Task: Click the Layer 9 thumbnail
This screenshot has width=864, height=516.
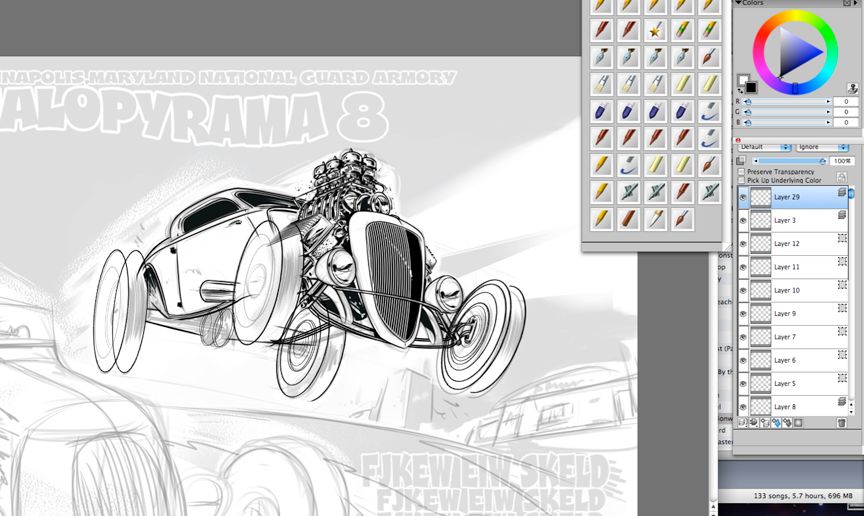Action: (x=761, y=314)
